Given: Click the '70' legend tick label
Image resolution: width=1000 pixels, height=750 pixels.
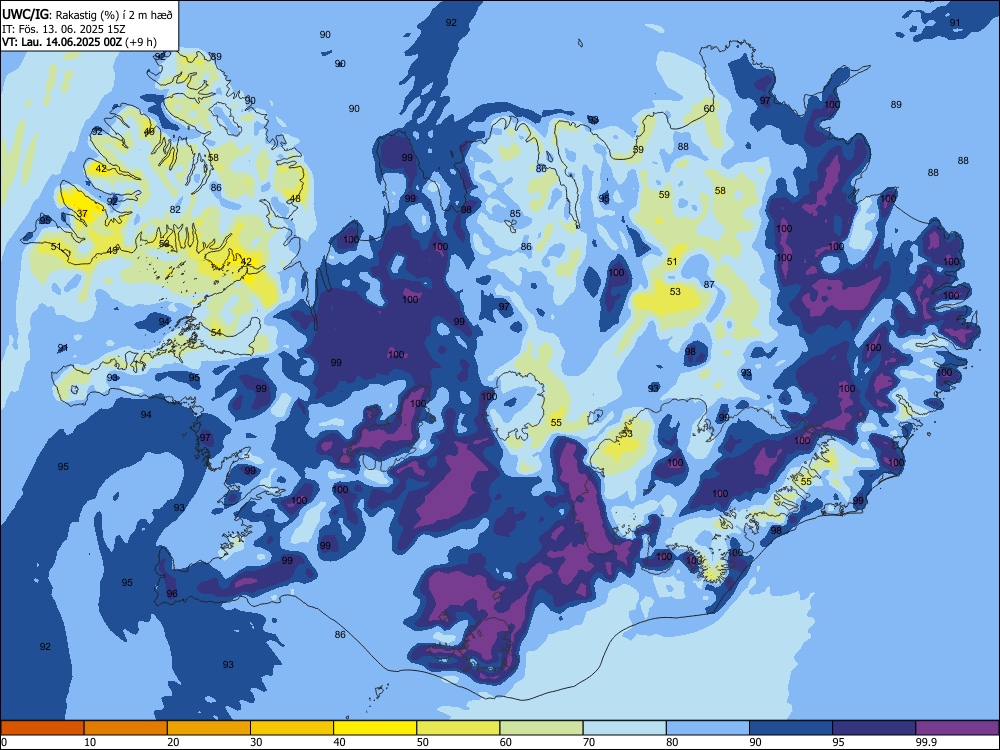Looking at the screenshot, I should pos(589,742).
